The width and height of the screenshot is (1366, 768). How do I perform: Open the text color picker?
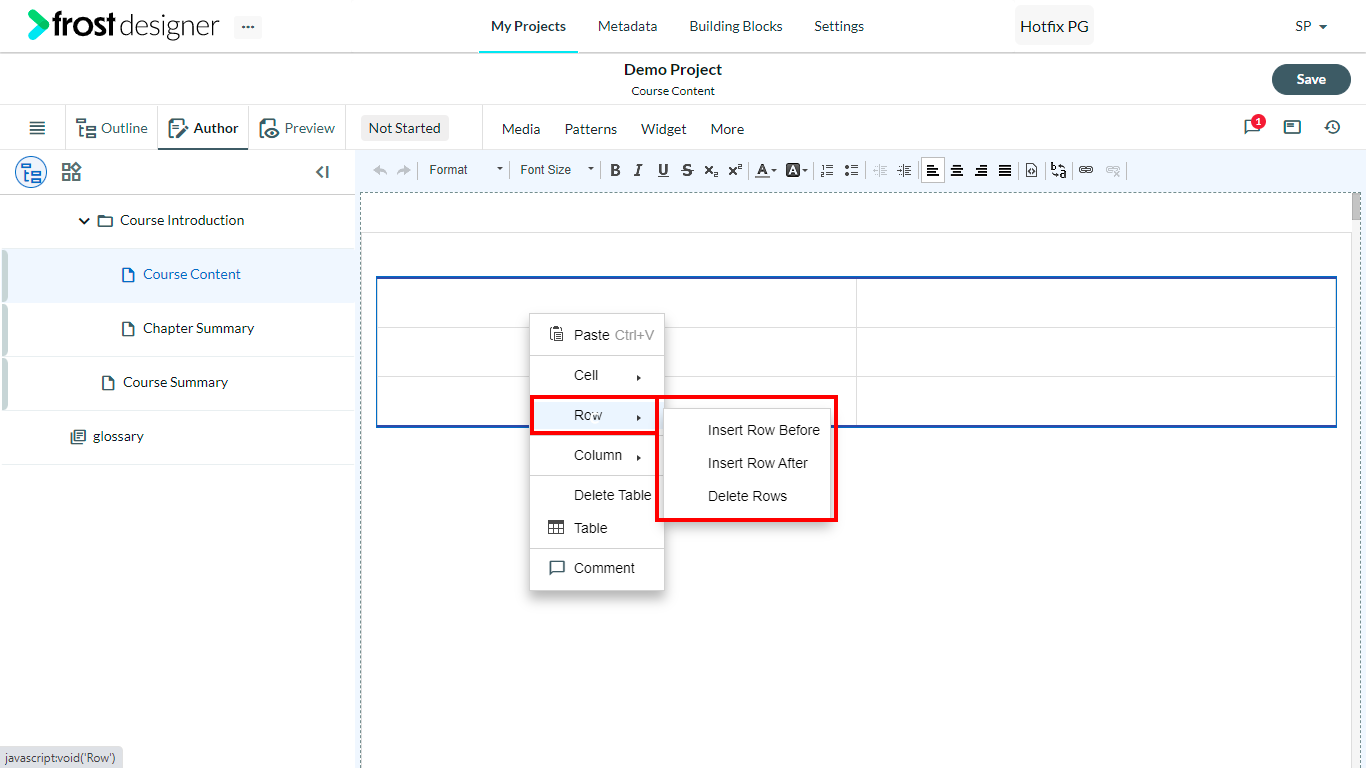pos(766,170)
